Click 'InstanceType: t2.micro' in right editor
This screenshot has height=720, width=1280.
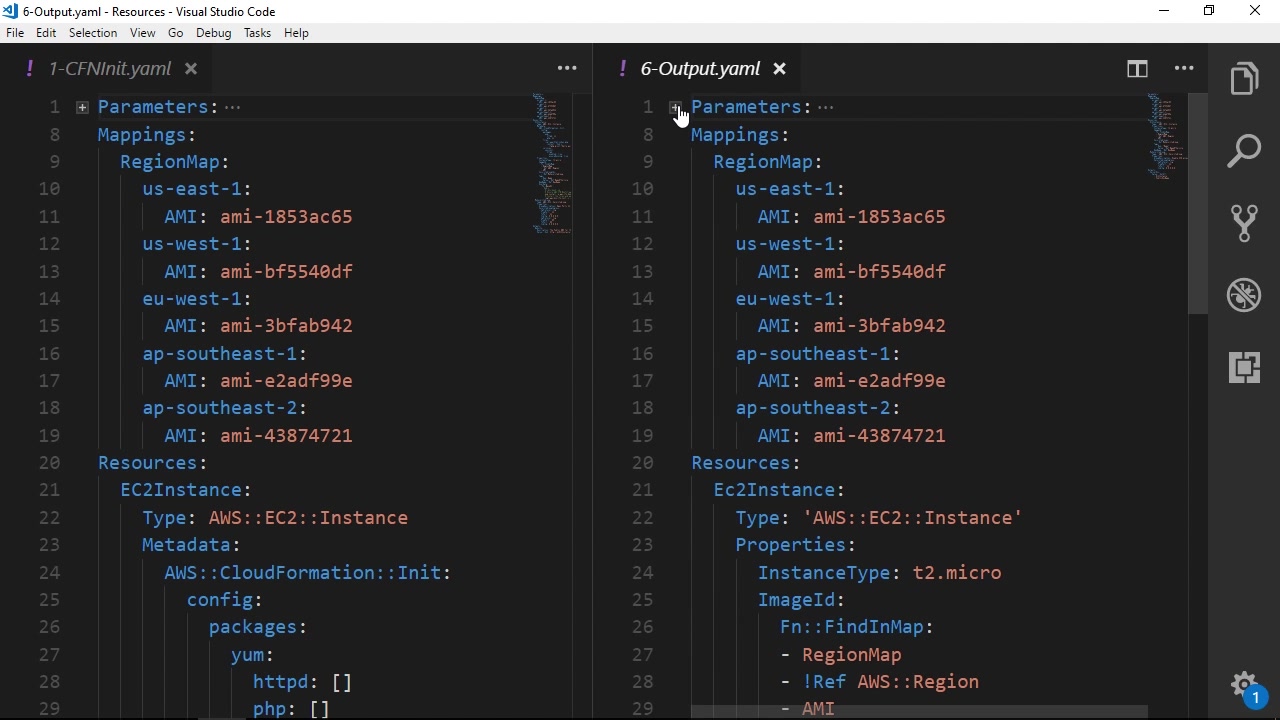pos(880,573)
